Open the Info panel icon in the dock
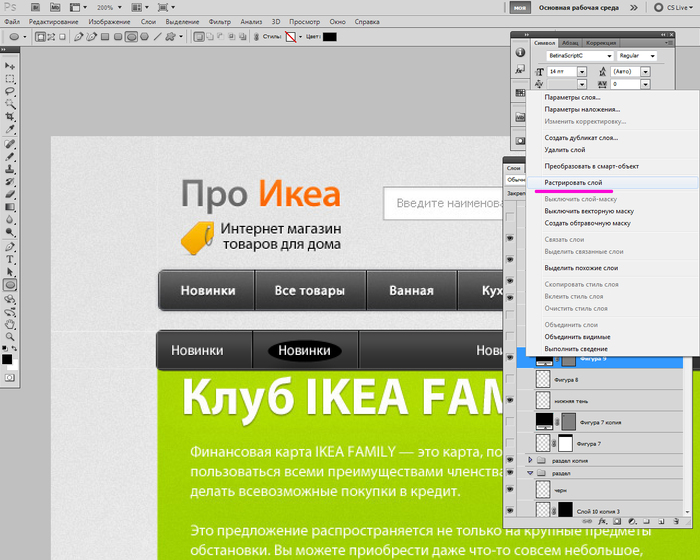The image size is (700, 560). click(x=520, y=53)
